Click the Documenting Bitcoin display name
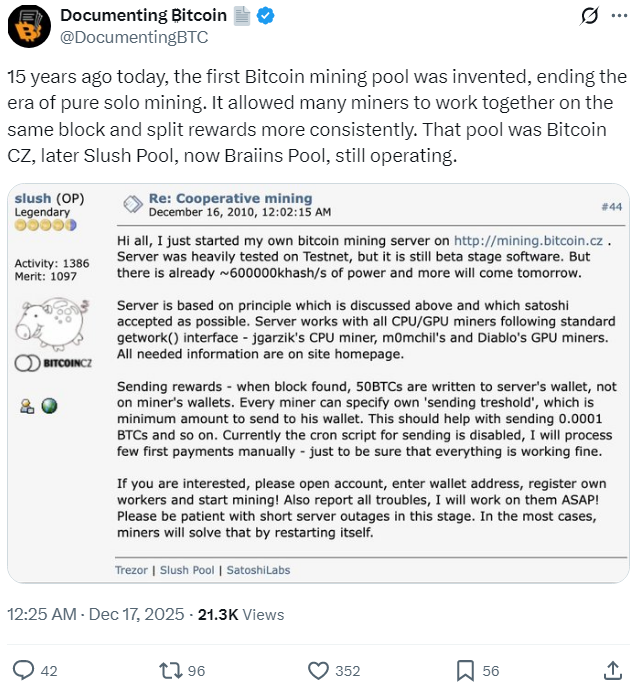633x683 pixels. coord(144,16)
